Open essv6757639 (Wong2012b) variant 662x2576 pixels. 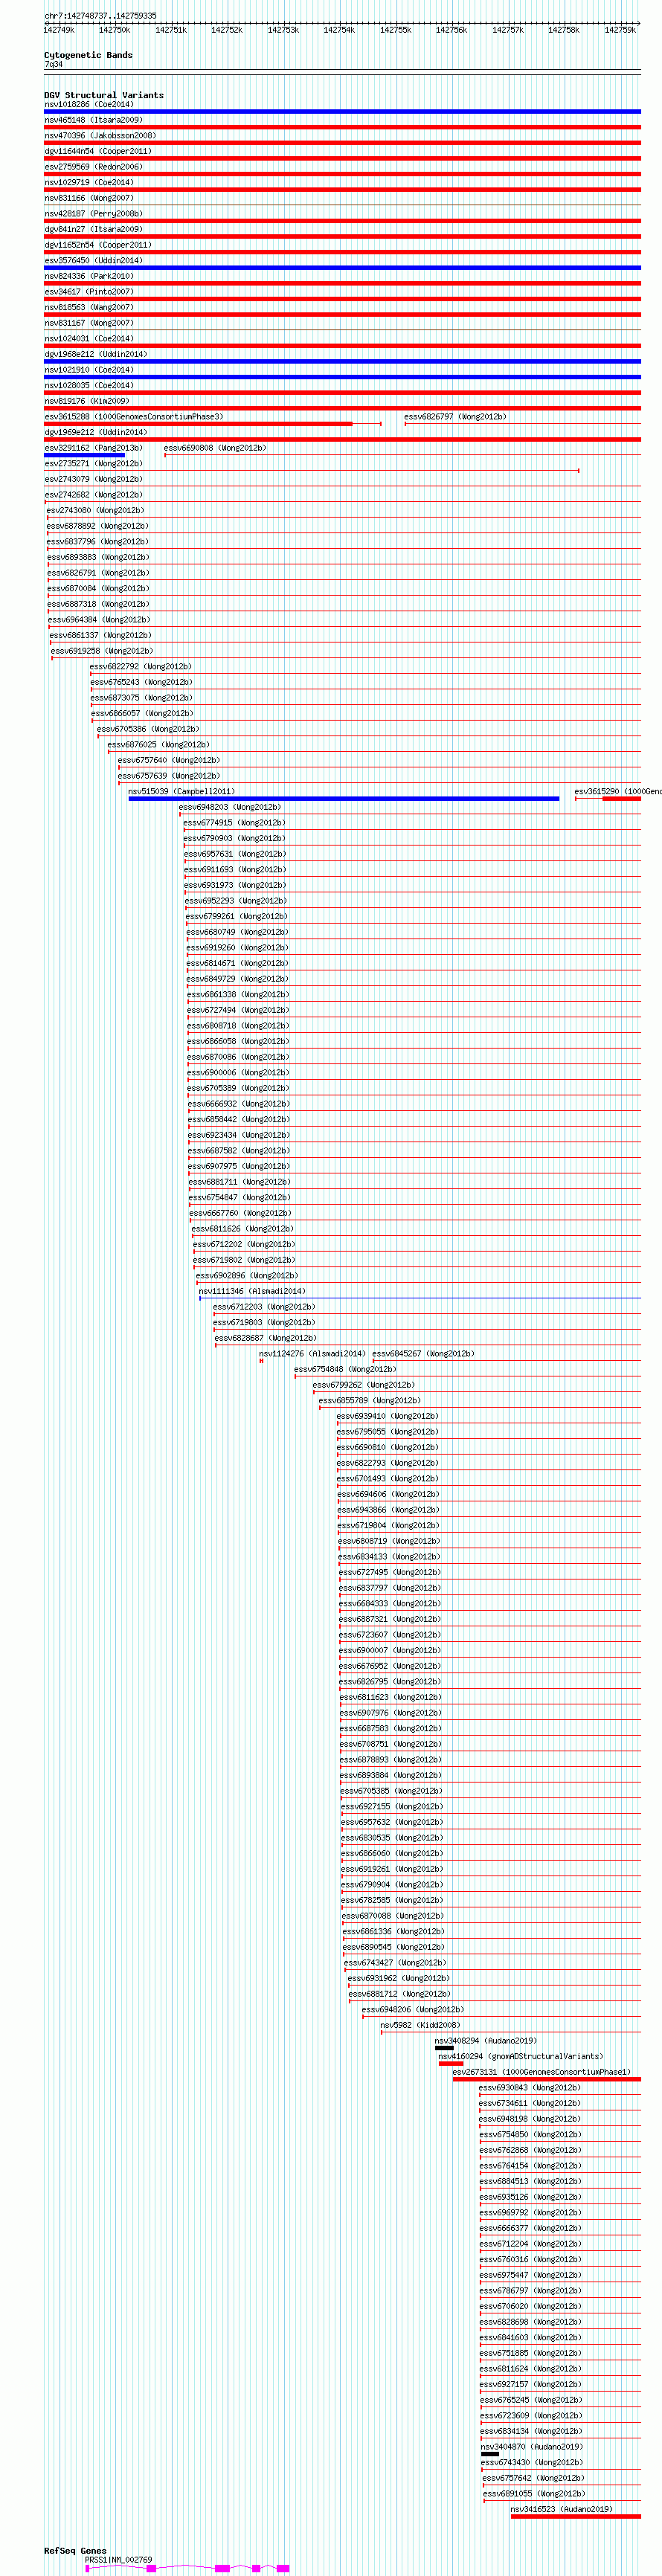(169, 776)
